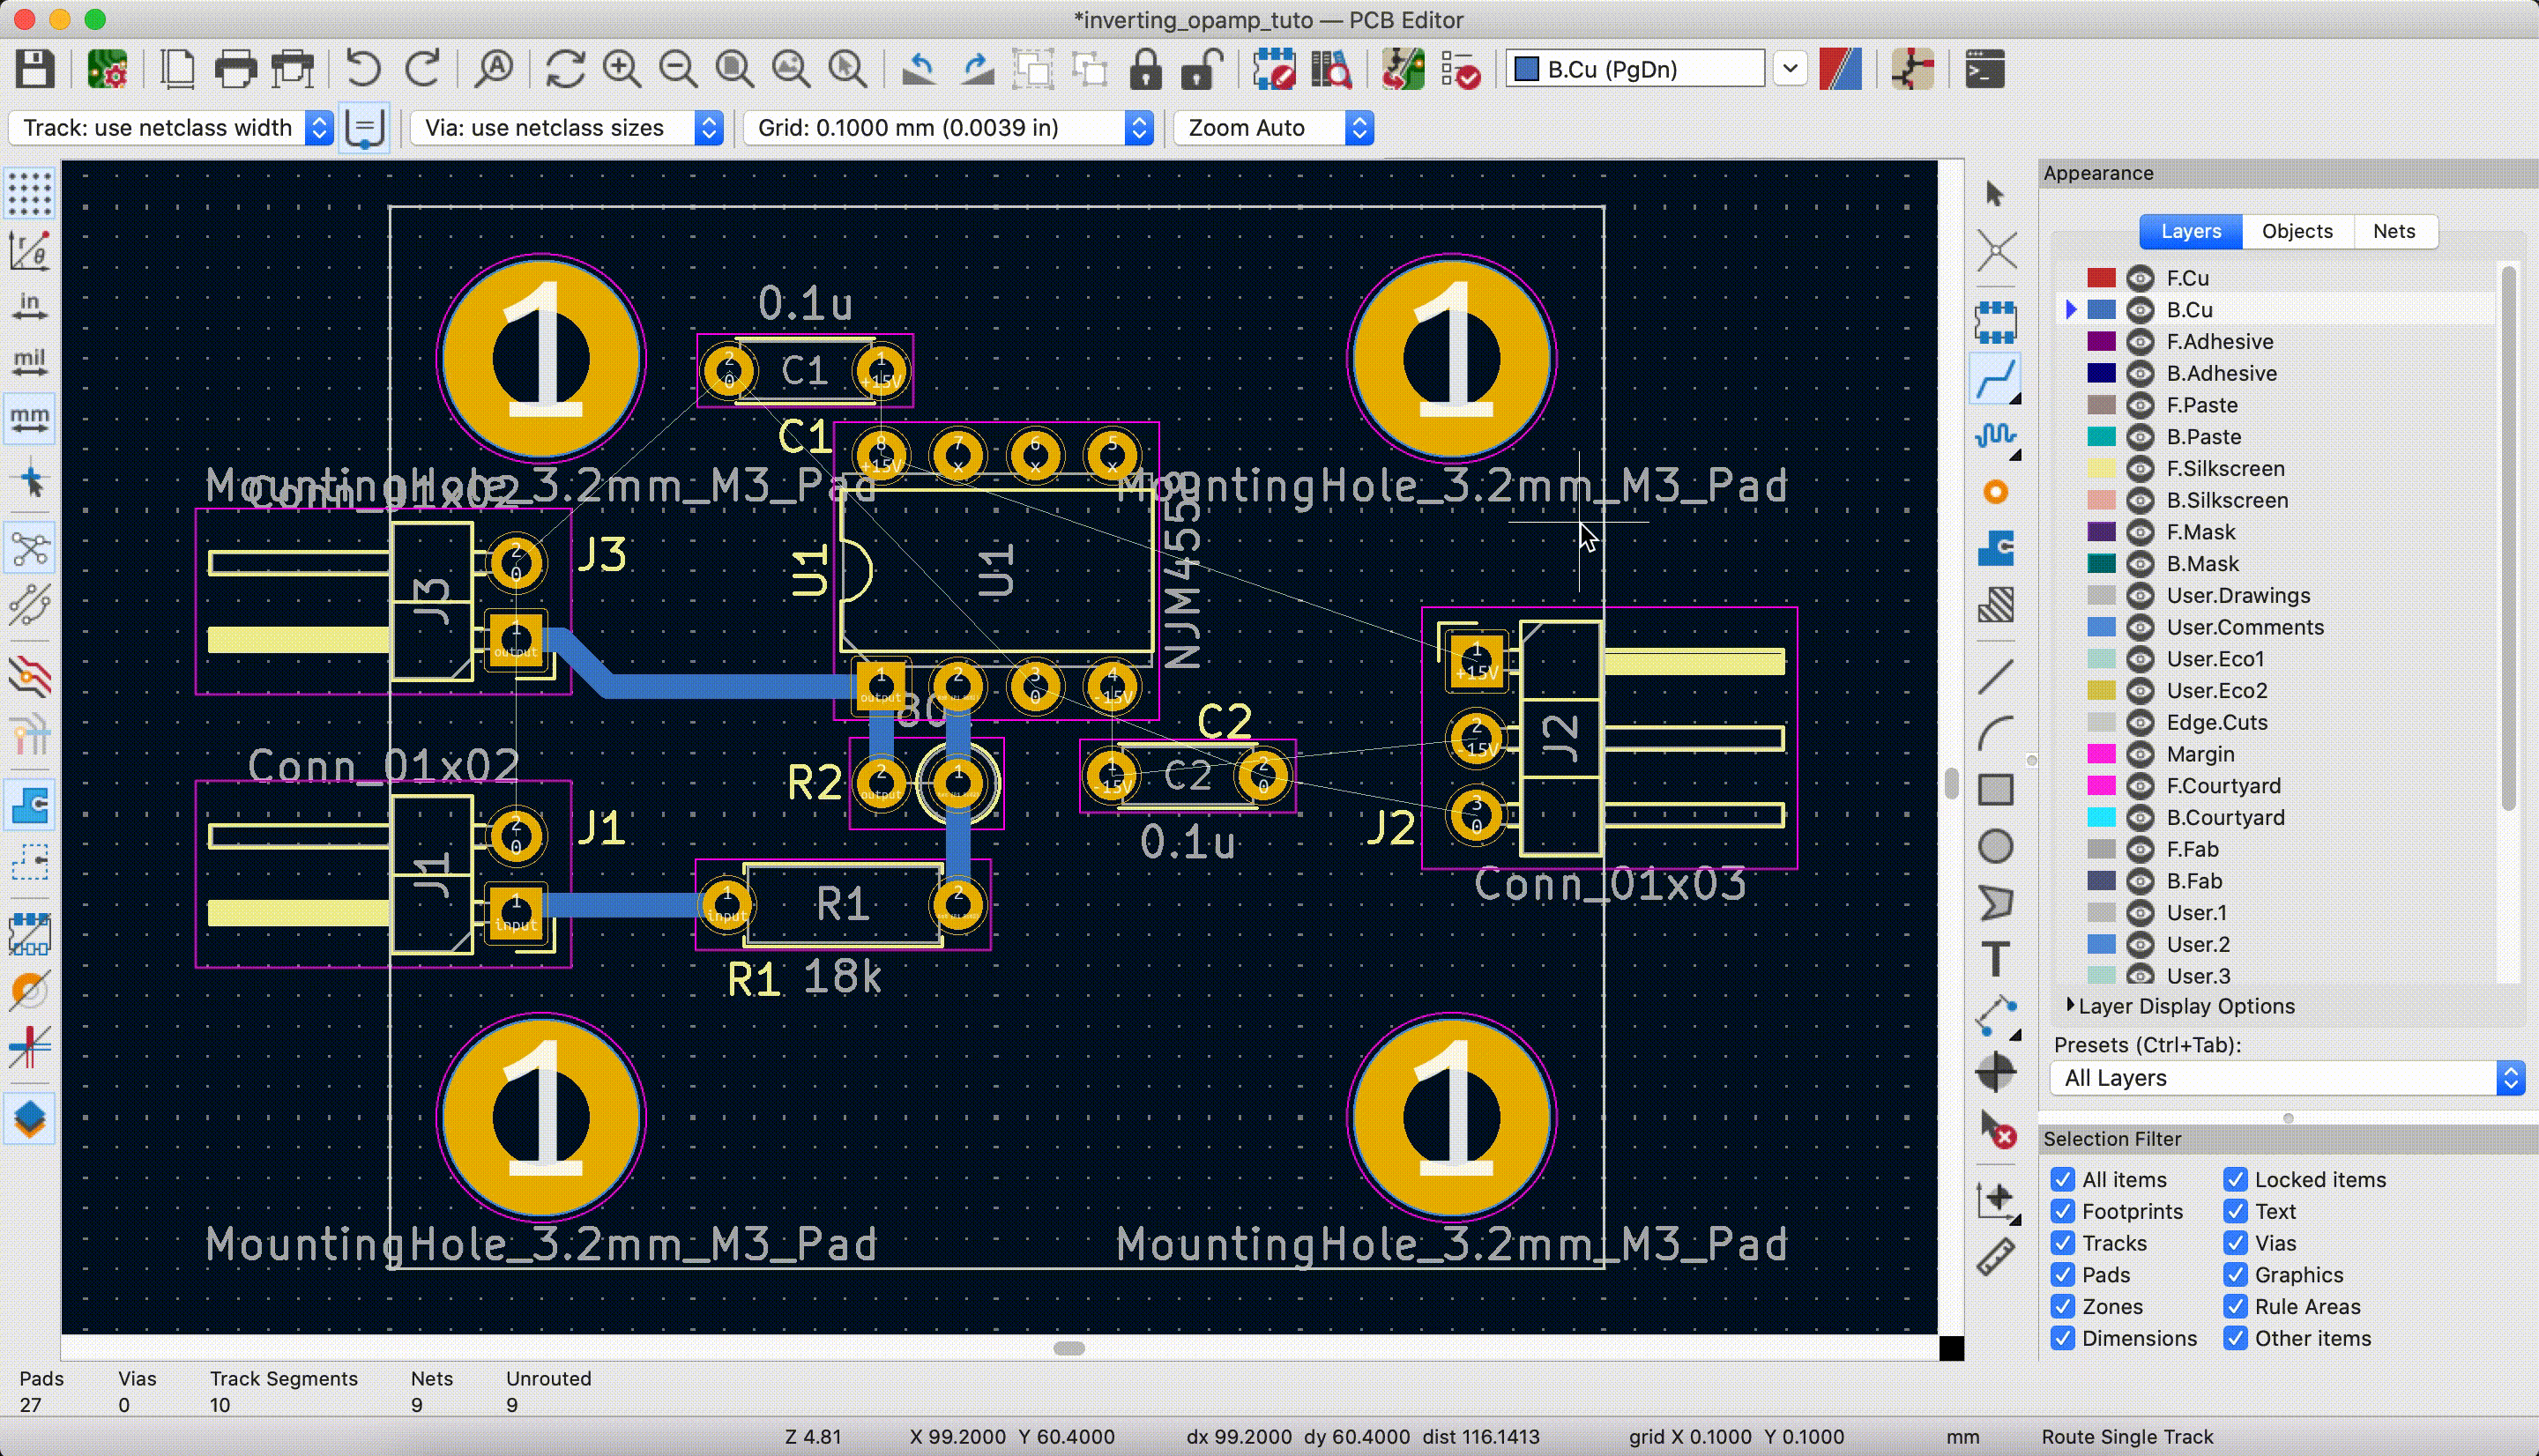The image size is (2539, 1456).
Task: Switch to the Objects tab
Action: [2297, 230]
